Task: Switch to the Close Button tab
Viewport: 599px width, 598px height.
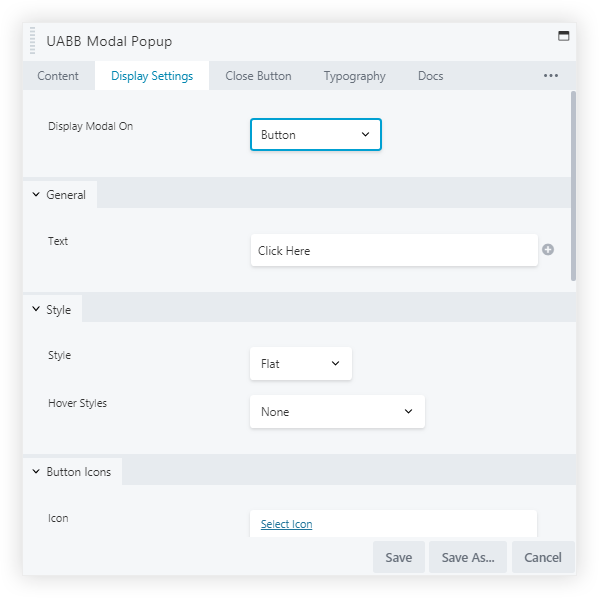Action: [258, 76]
